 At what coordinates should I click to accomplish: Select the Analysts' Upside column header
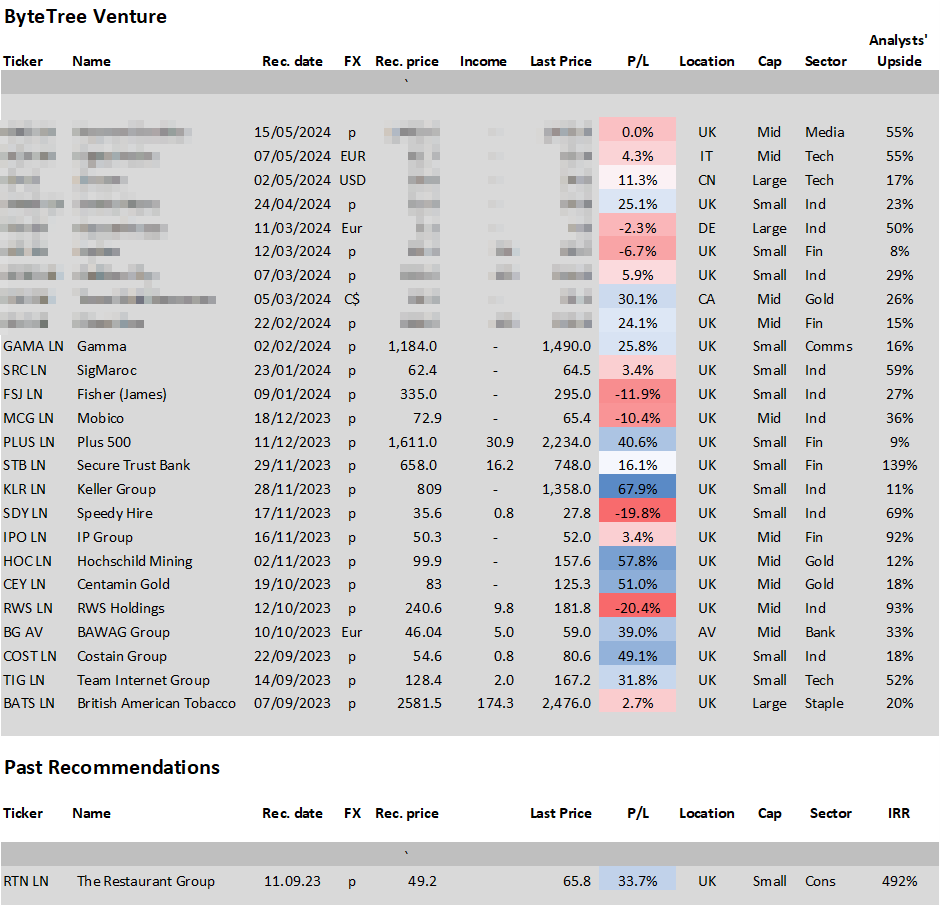[899, 50]
